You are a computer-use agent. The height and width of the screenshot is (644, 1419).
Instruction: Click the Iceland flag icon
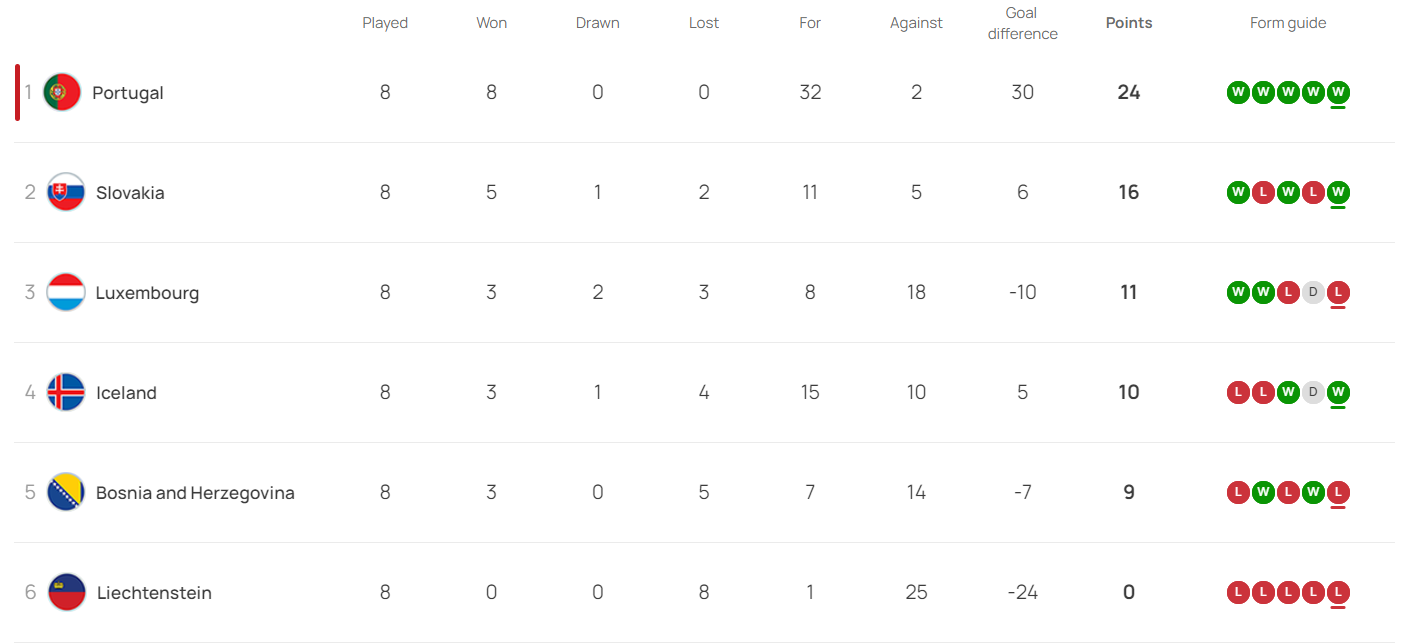(x=66, y=392)
